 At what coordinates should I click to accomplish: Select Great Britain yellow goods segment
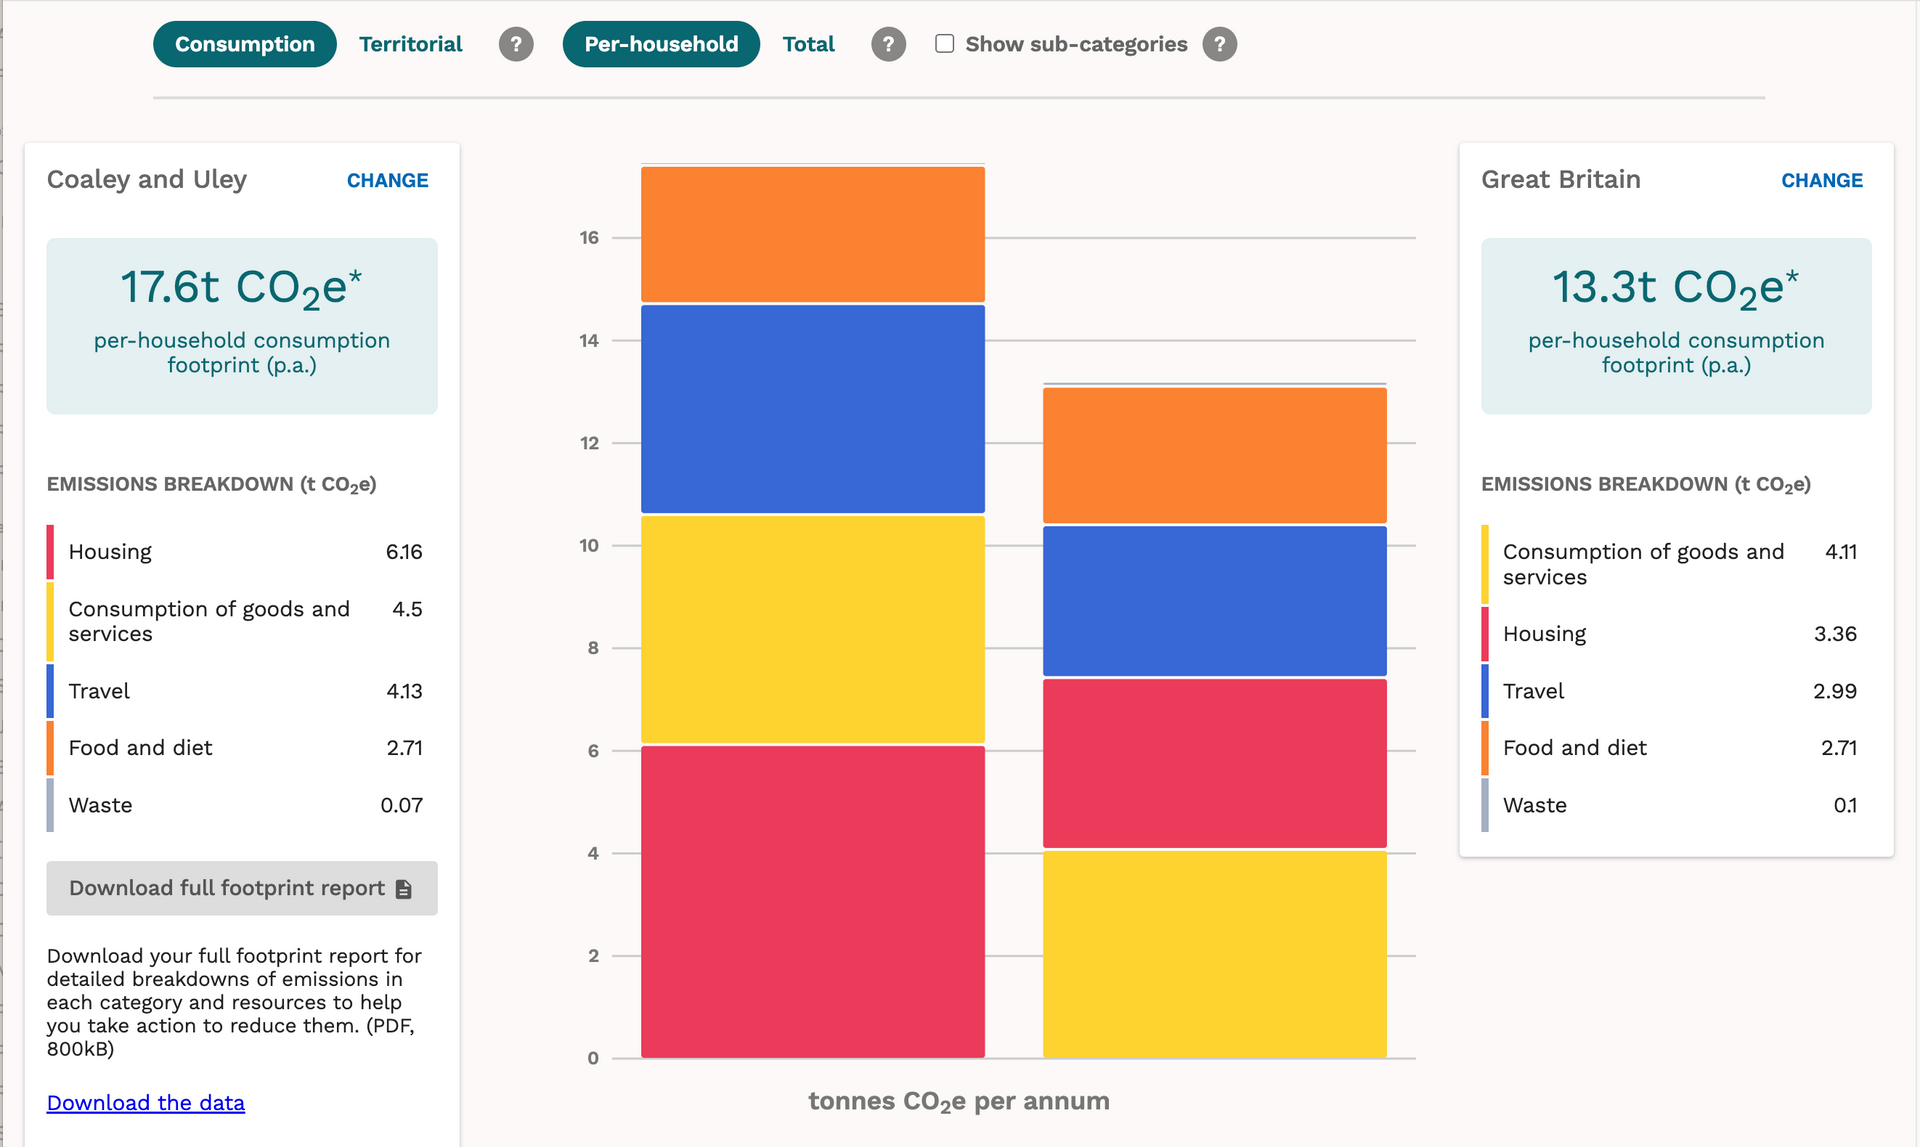[x=1215, y=954]
